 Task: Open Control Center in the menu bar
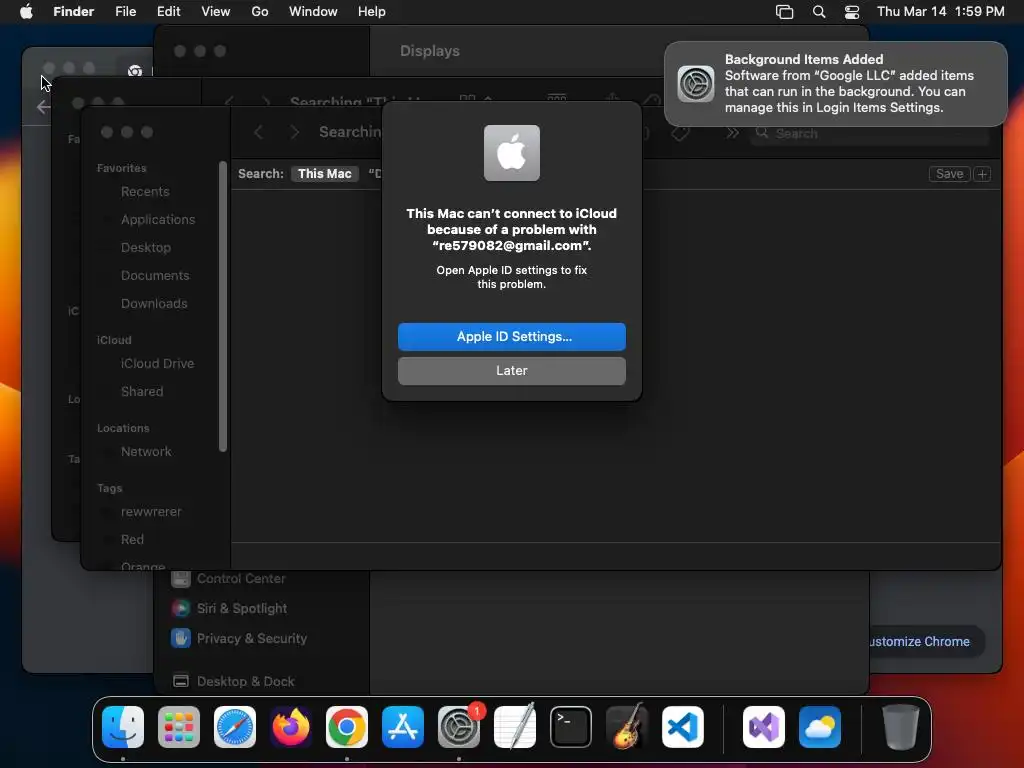(x=852, y=11)
